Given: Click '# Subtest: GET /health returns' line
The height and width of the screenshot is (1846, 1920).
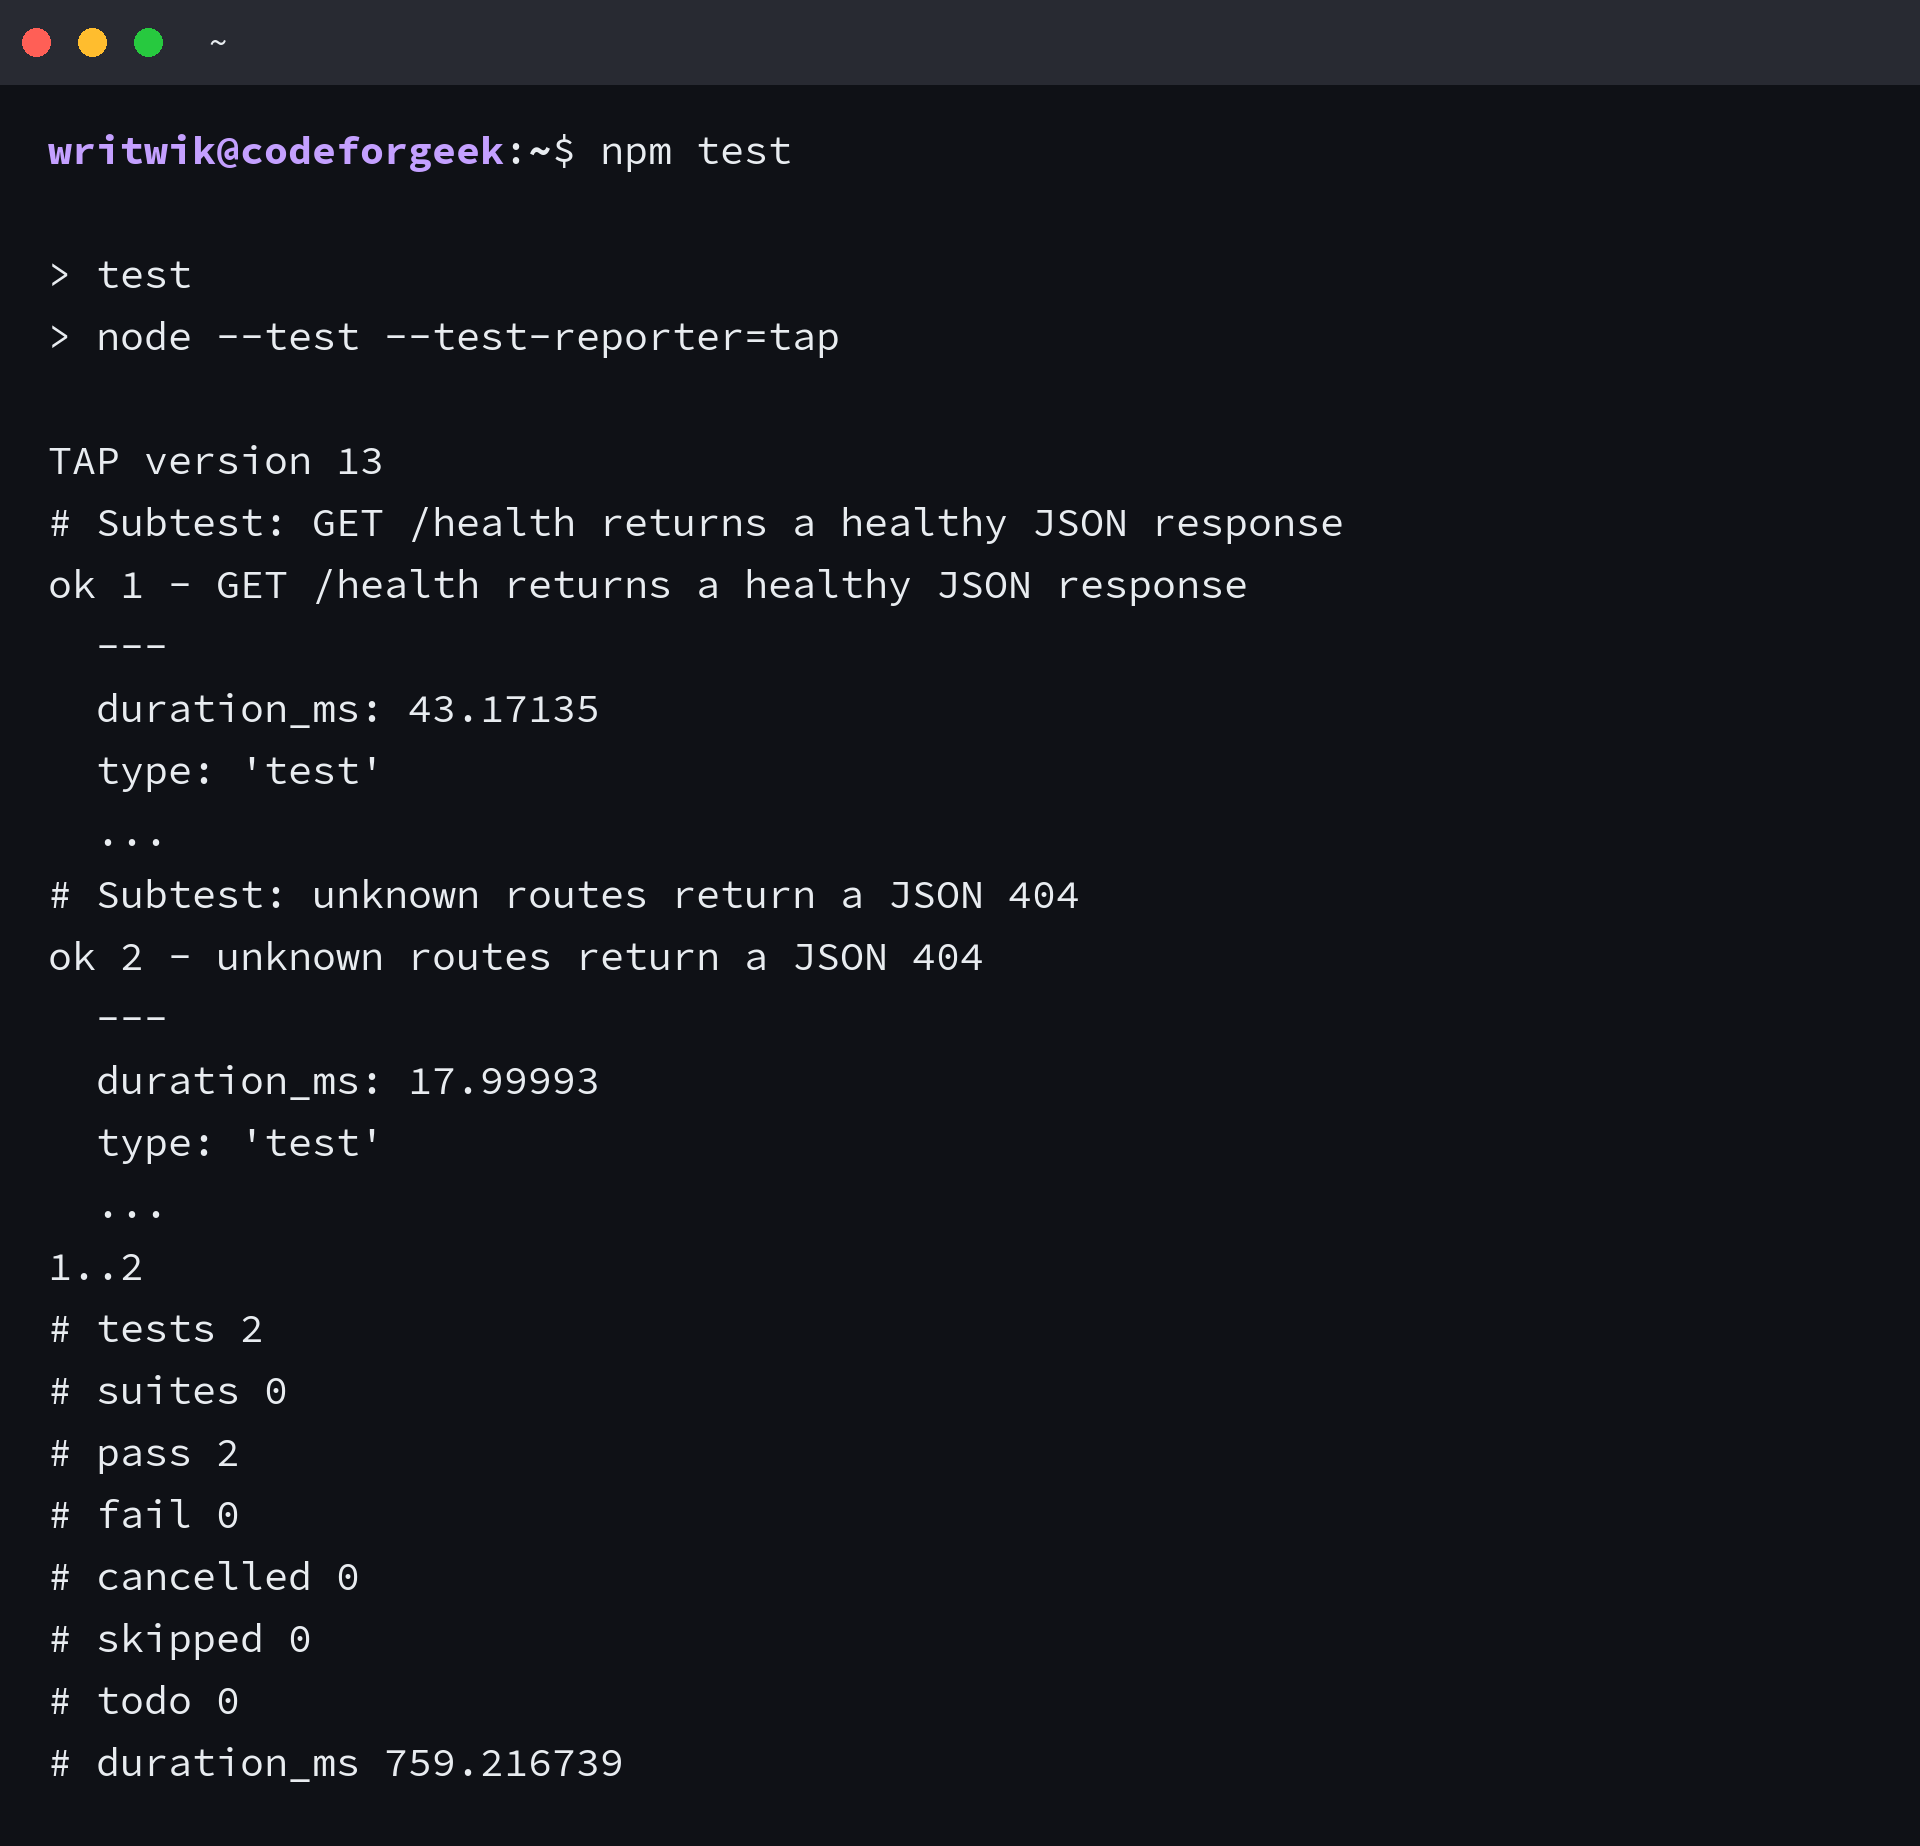Looking at the screenshot, I should pos(696,524).
